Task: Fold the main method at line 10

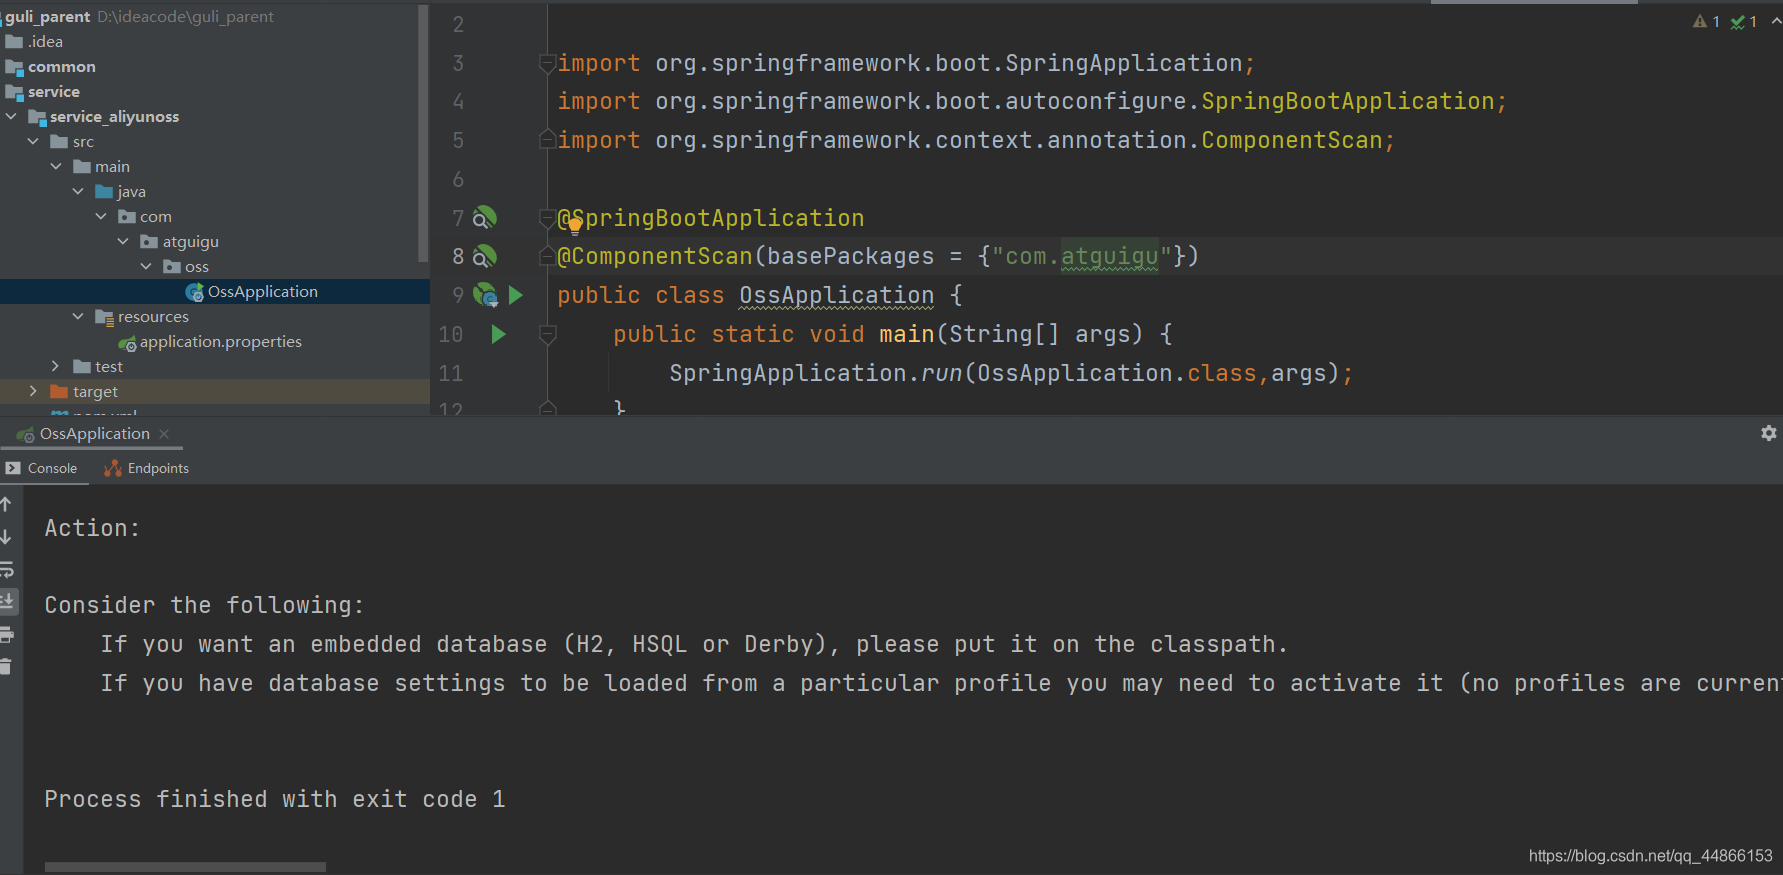Action: coord(547,334)
